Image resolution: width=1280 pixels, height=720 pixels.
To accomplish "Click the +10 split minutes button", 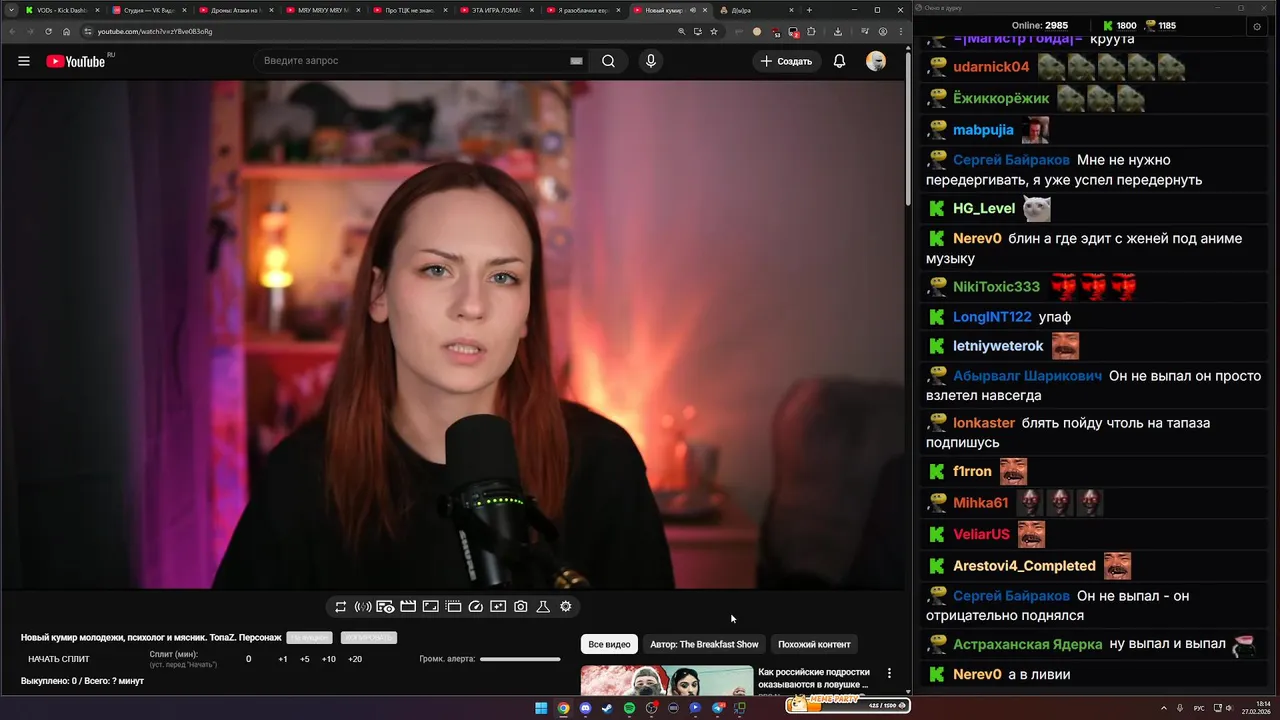I will [328, 659].
